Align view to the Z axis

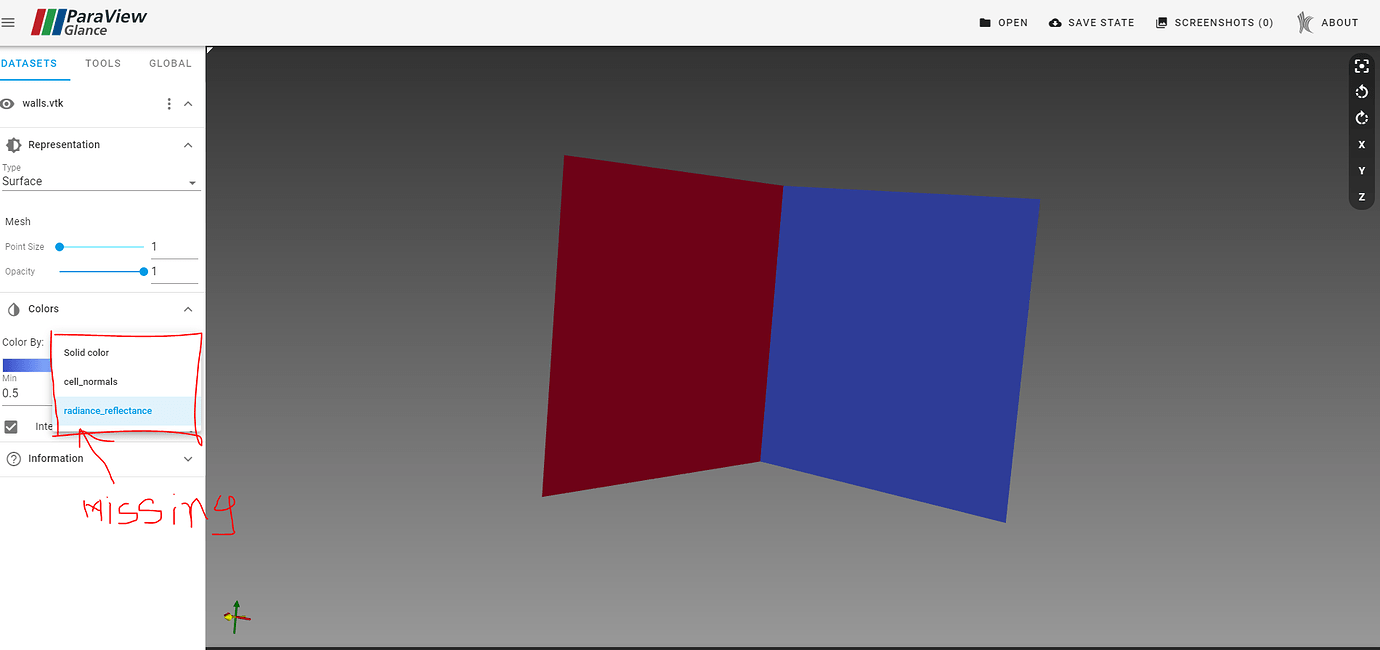coord(1361,197)
